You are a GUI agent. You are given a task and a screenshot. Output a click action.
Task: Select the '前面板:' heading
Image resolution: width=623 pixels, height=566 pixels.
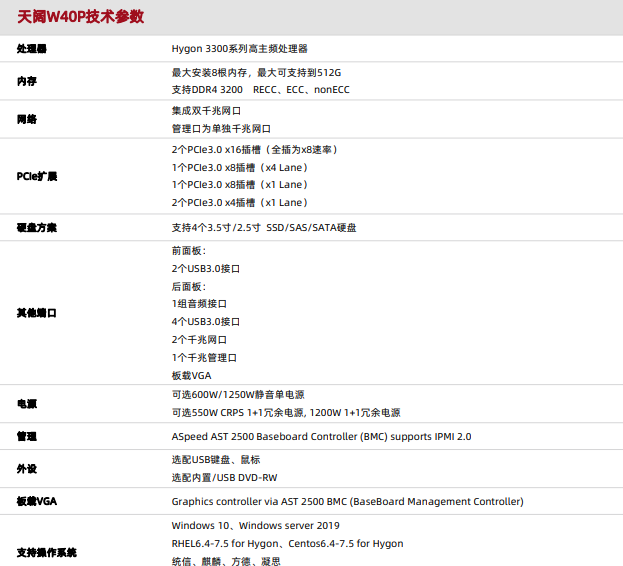coord(189,251)
